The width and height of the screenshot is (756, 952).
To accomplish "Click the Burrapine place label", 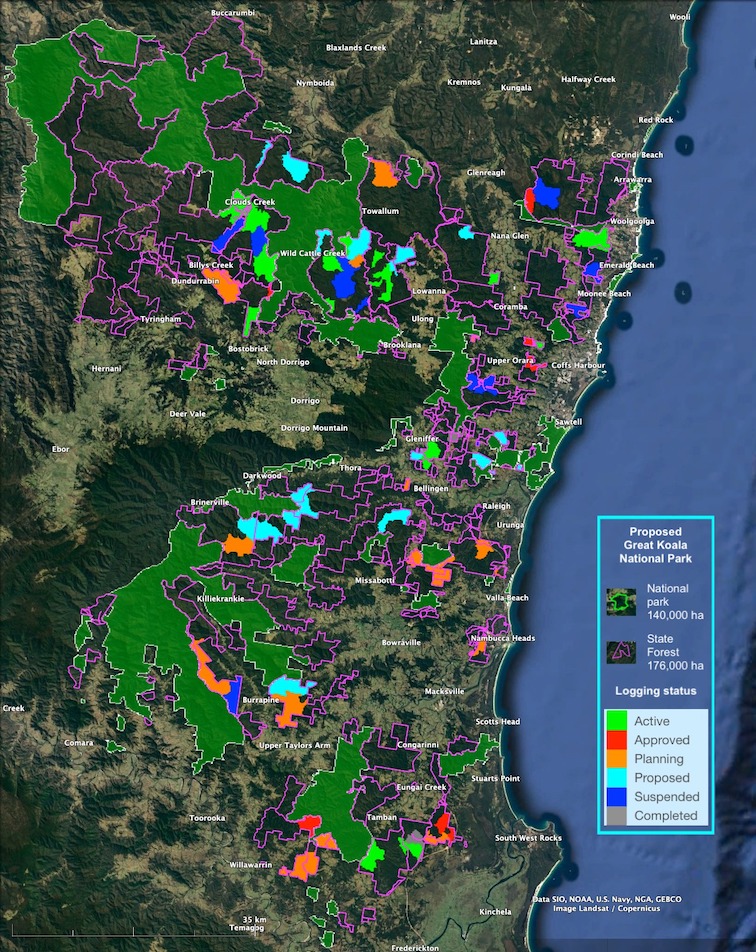I will (x=261, y=700).
